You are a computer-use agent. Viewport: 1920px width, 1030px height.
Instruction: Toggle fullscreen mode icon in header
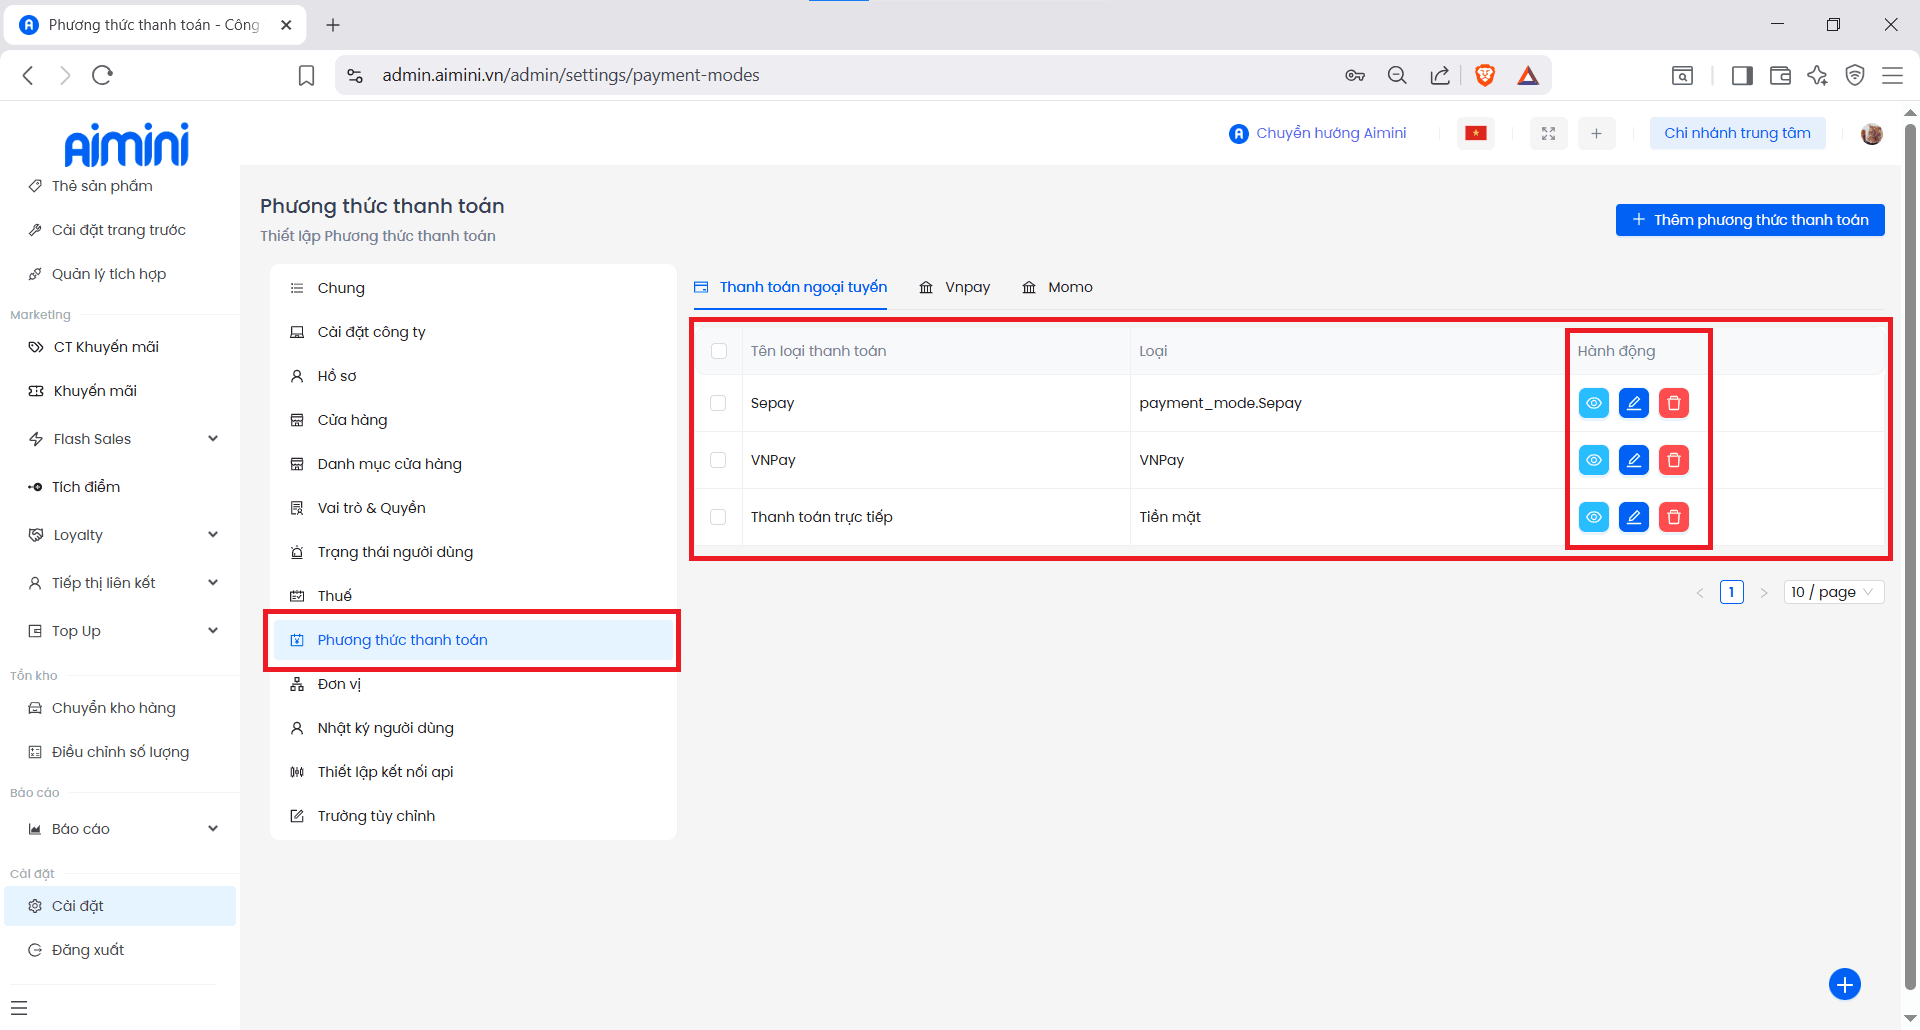click(1548, 133)
